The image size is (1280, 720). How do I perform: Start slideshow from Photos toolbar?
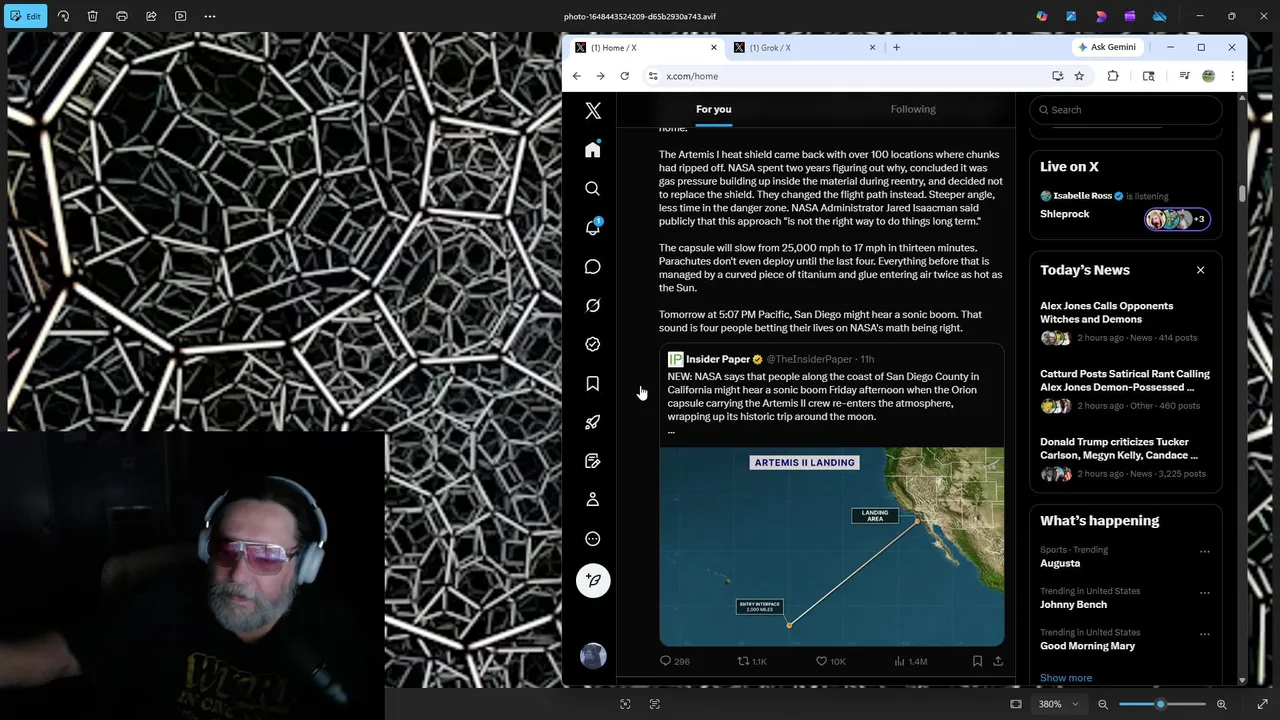[x=181, y=16]
